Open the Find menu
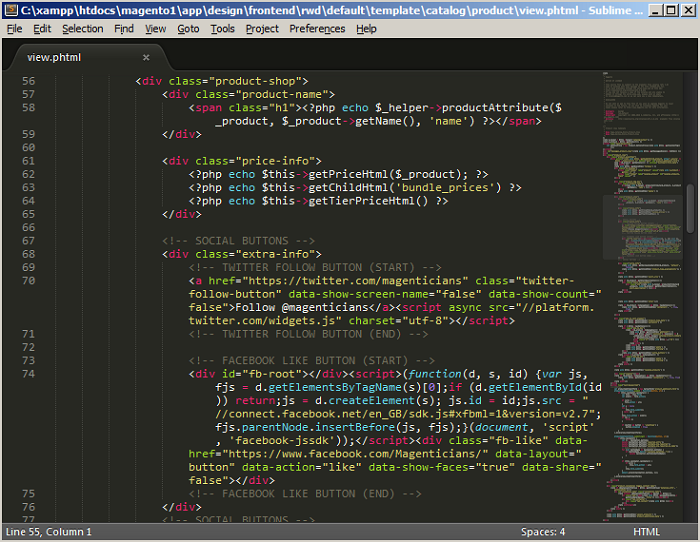 [x=124, y=29]
